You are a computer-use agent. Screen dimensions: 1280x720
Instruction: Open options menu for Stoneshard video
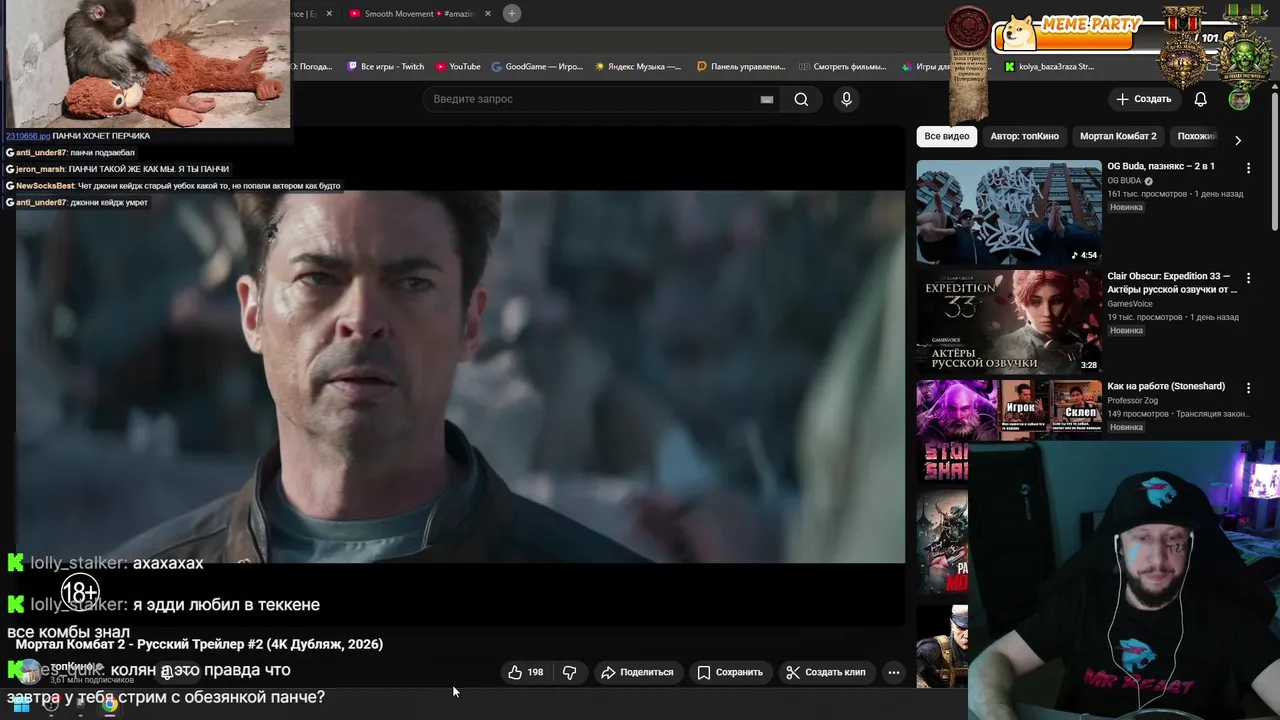click(1248, 387)
